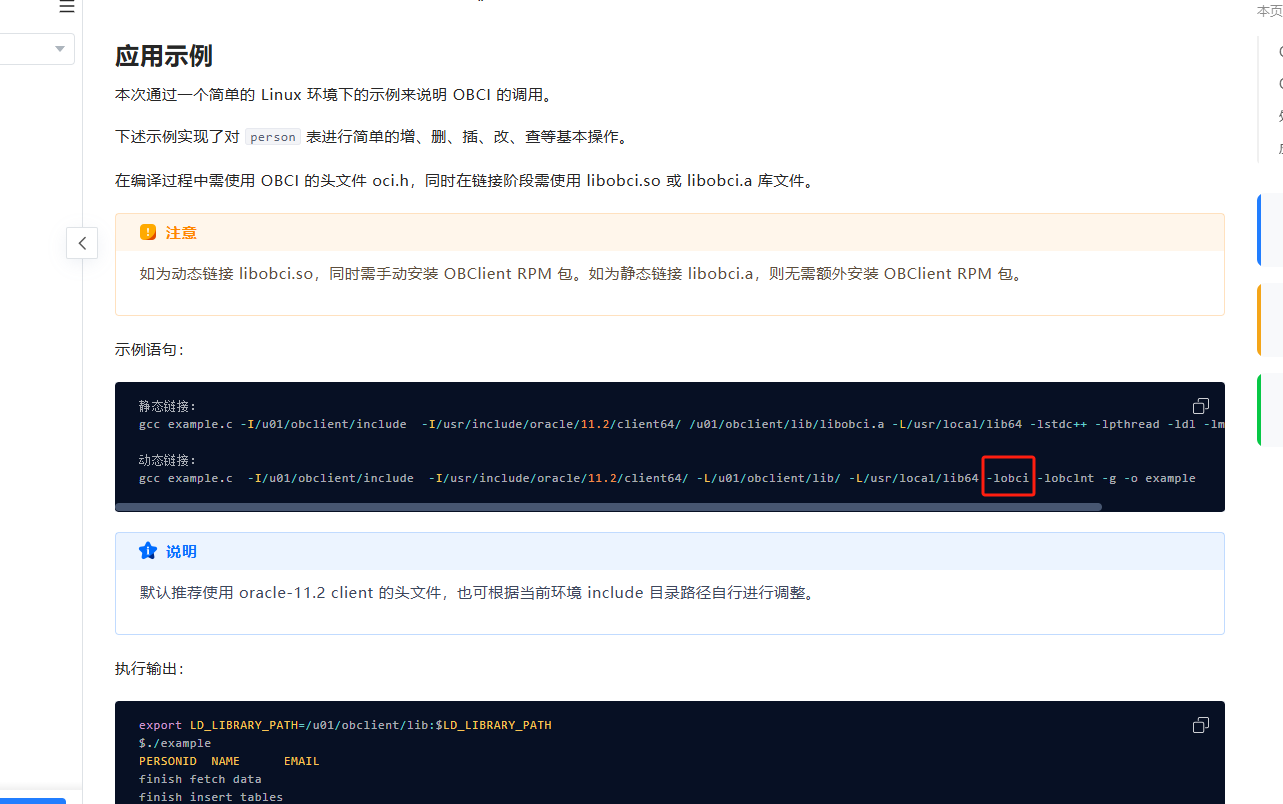Collapse the sidebar with the chevron button
Image resolution: width=1283 pixels, height=804 pixels.
pyautogui.click(x=82, y=242)
